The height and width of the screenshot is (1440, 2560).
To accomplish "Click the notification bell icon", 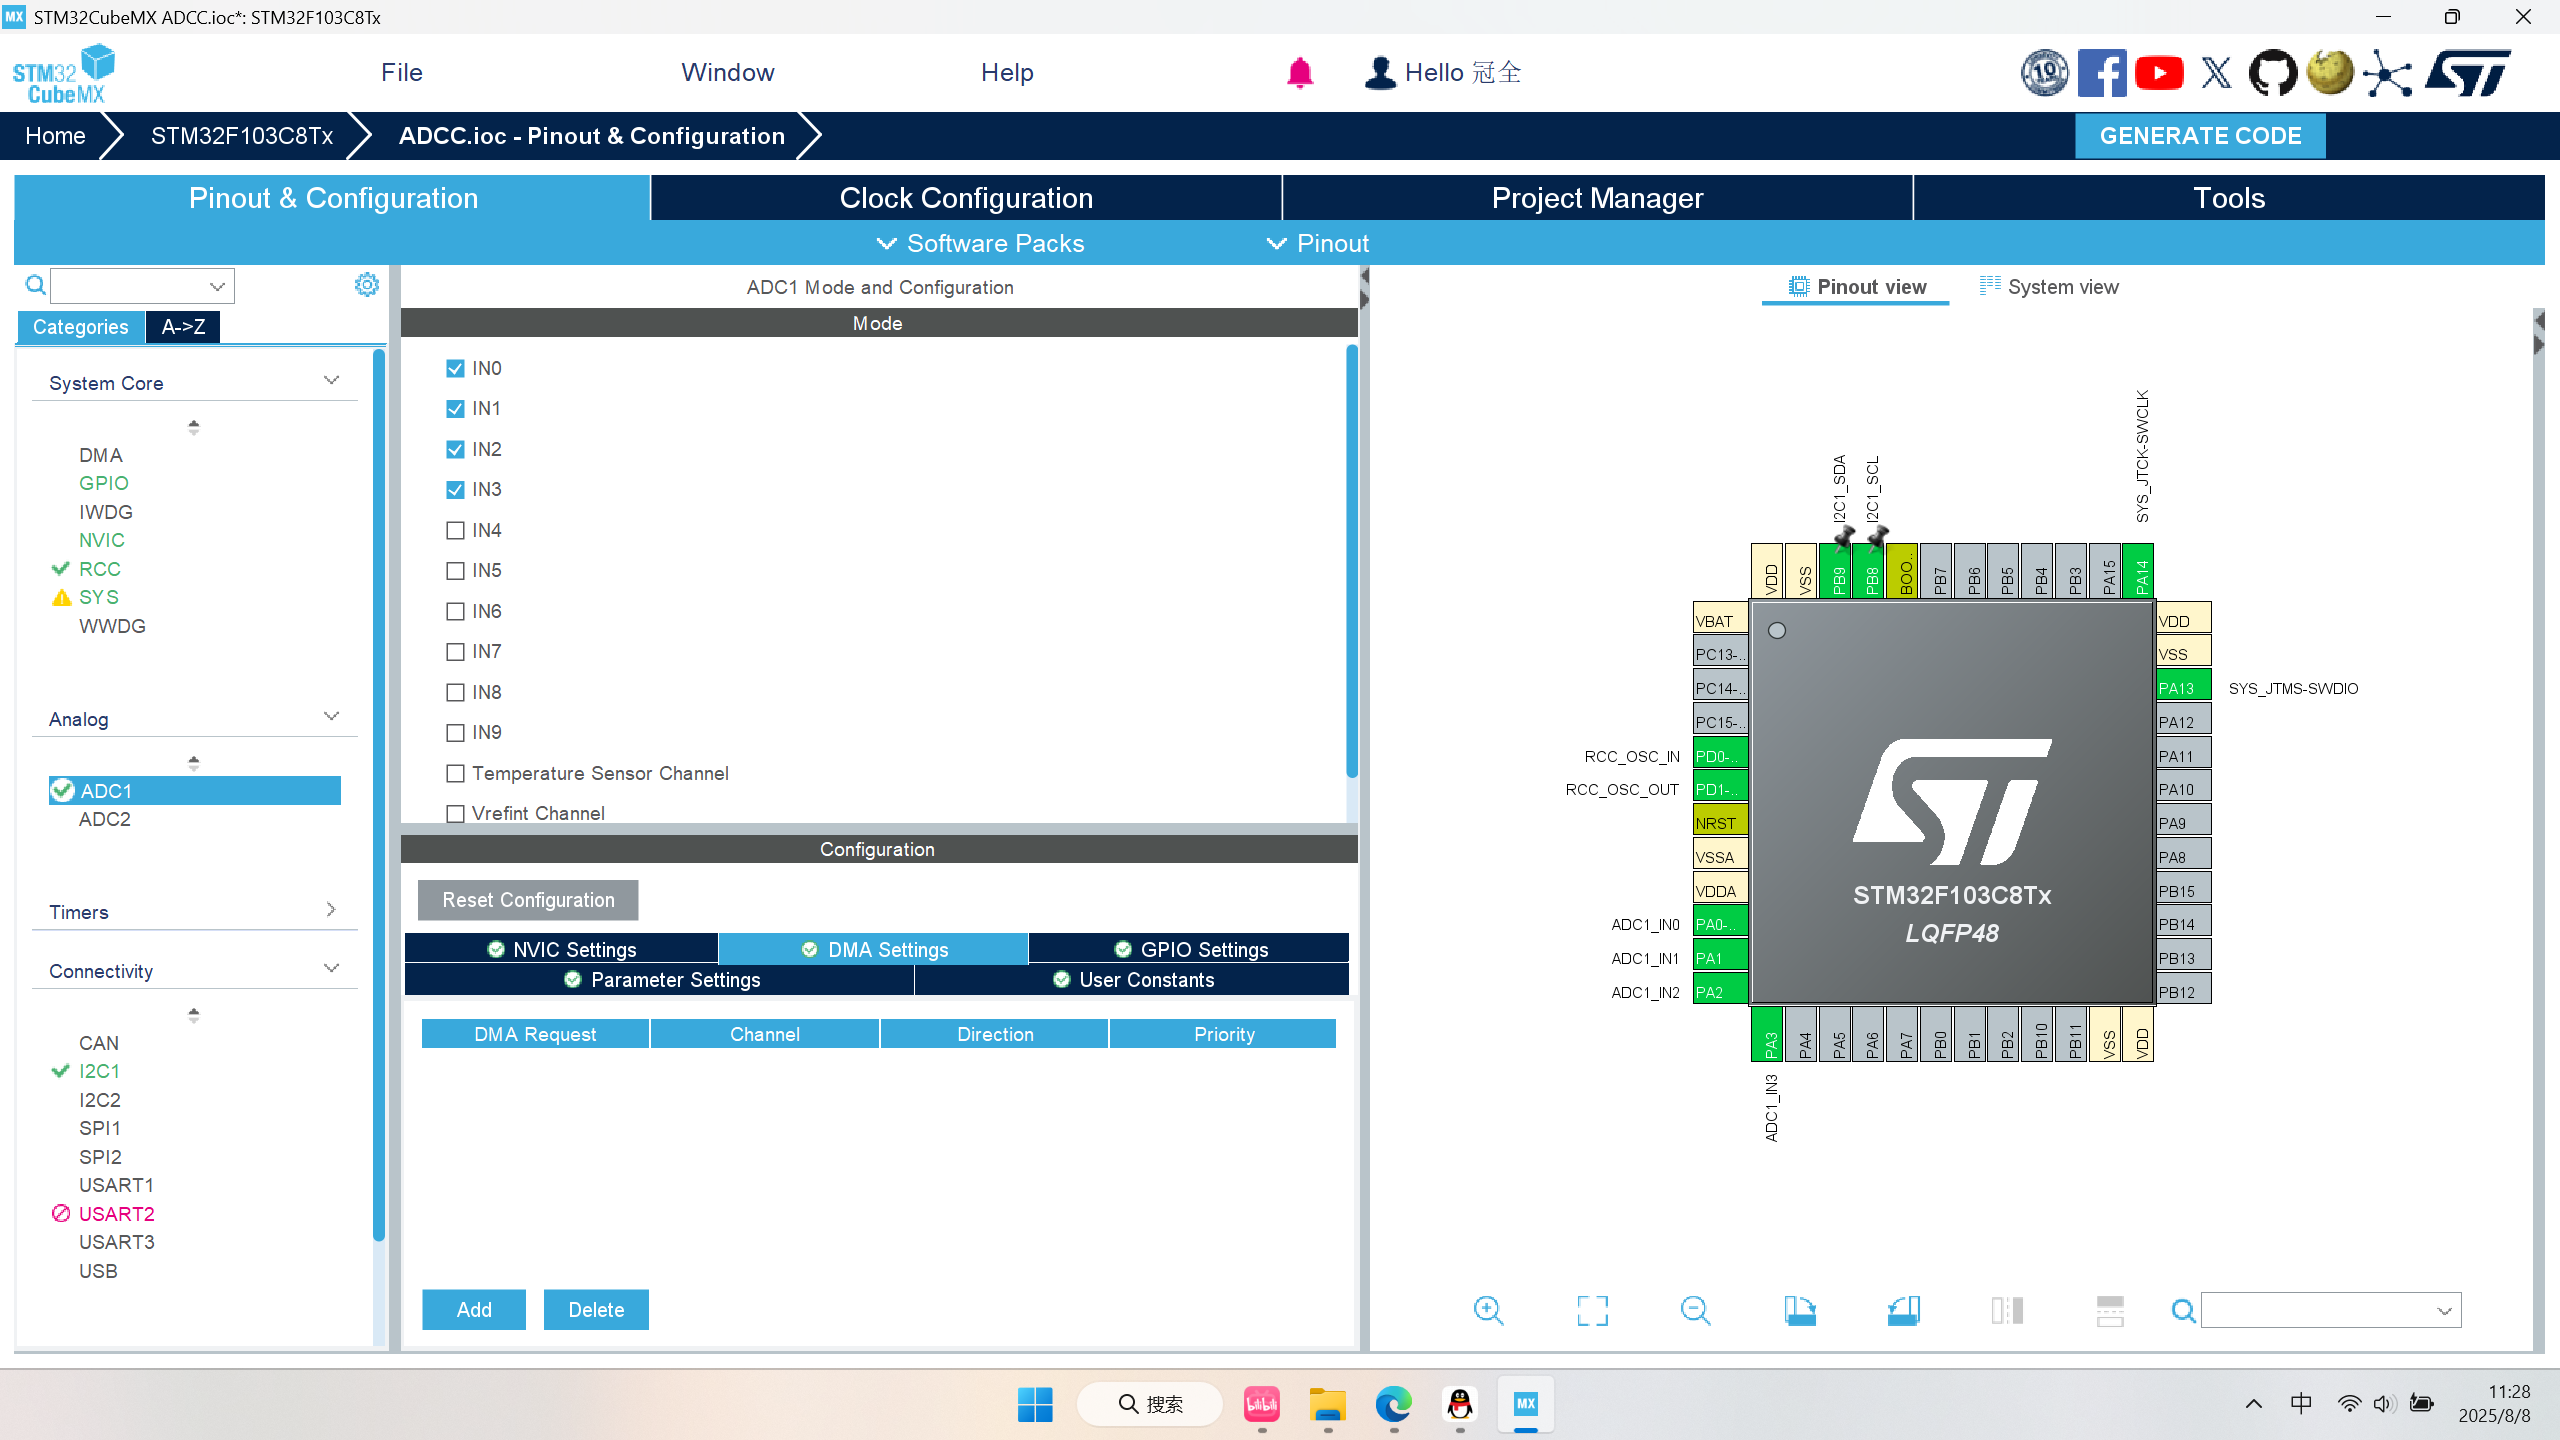I will [x=1297, y=72].
